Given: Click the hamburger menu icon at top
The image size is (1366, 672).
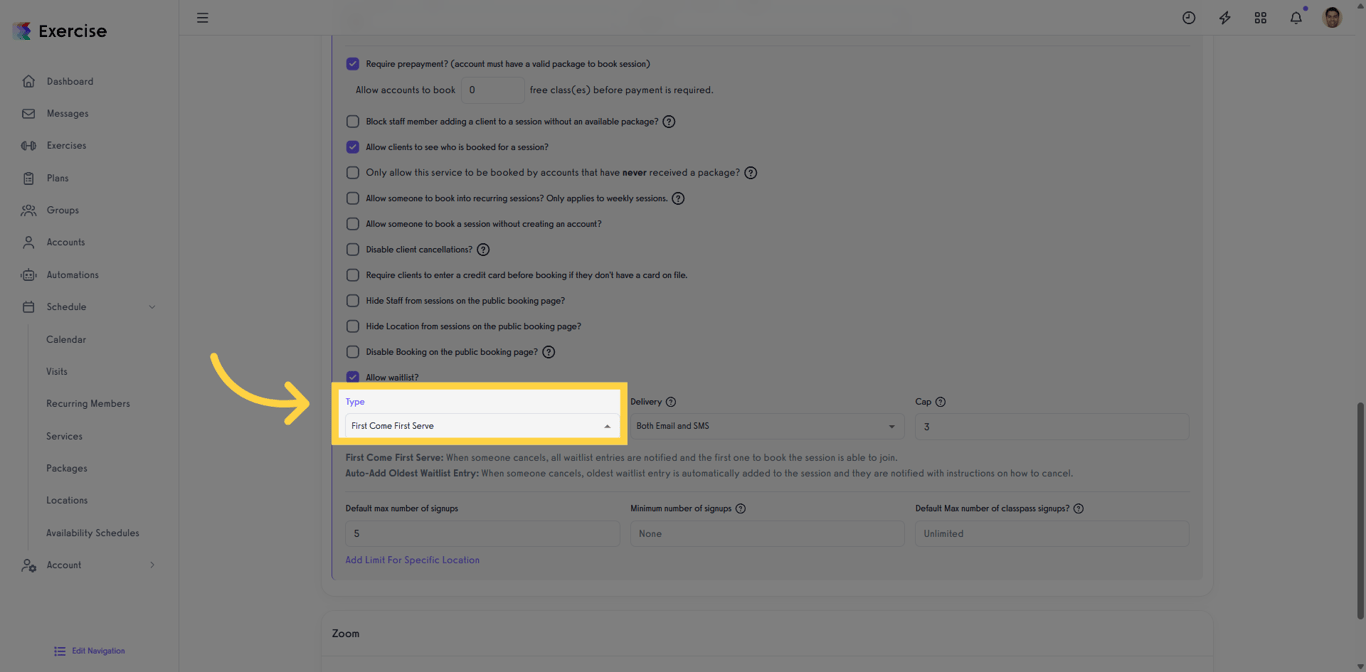Looking at the screenshot, I should [x=201, y=17].
